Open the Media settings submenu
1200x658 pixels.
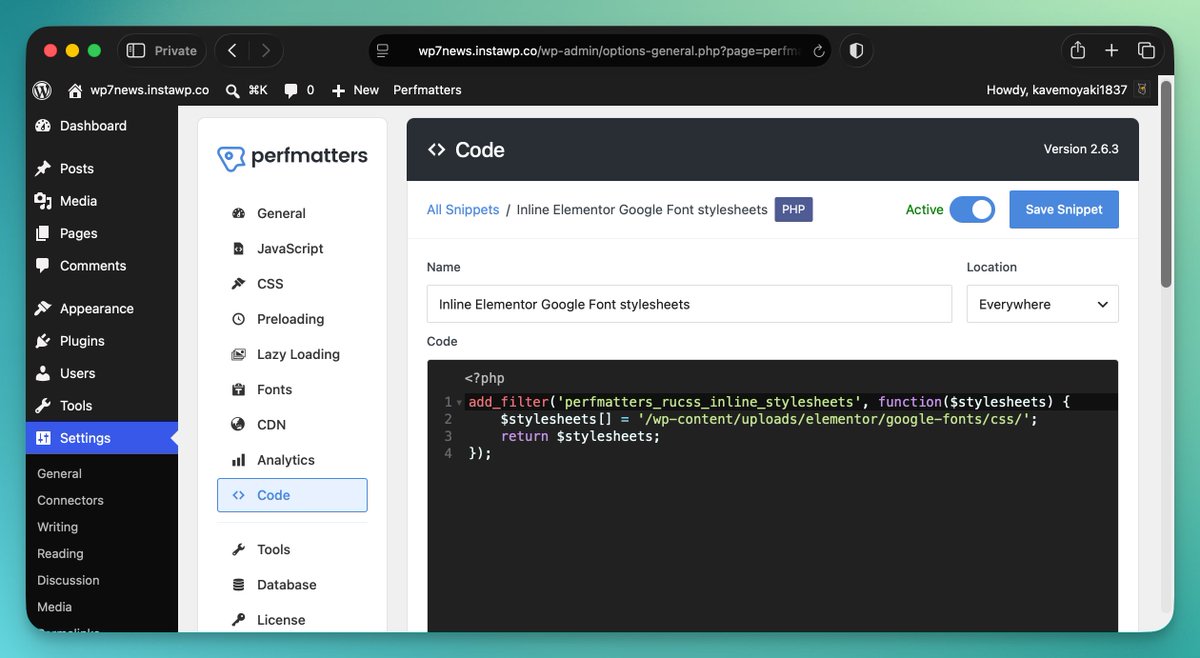coord(54,607)
